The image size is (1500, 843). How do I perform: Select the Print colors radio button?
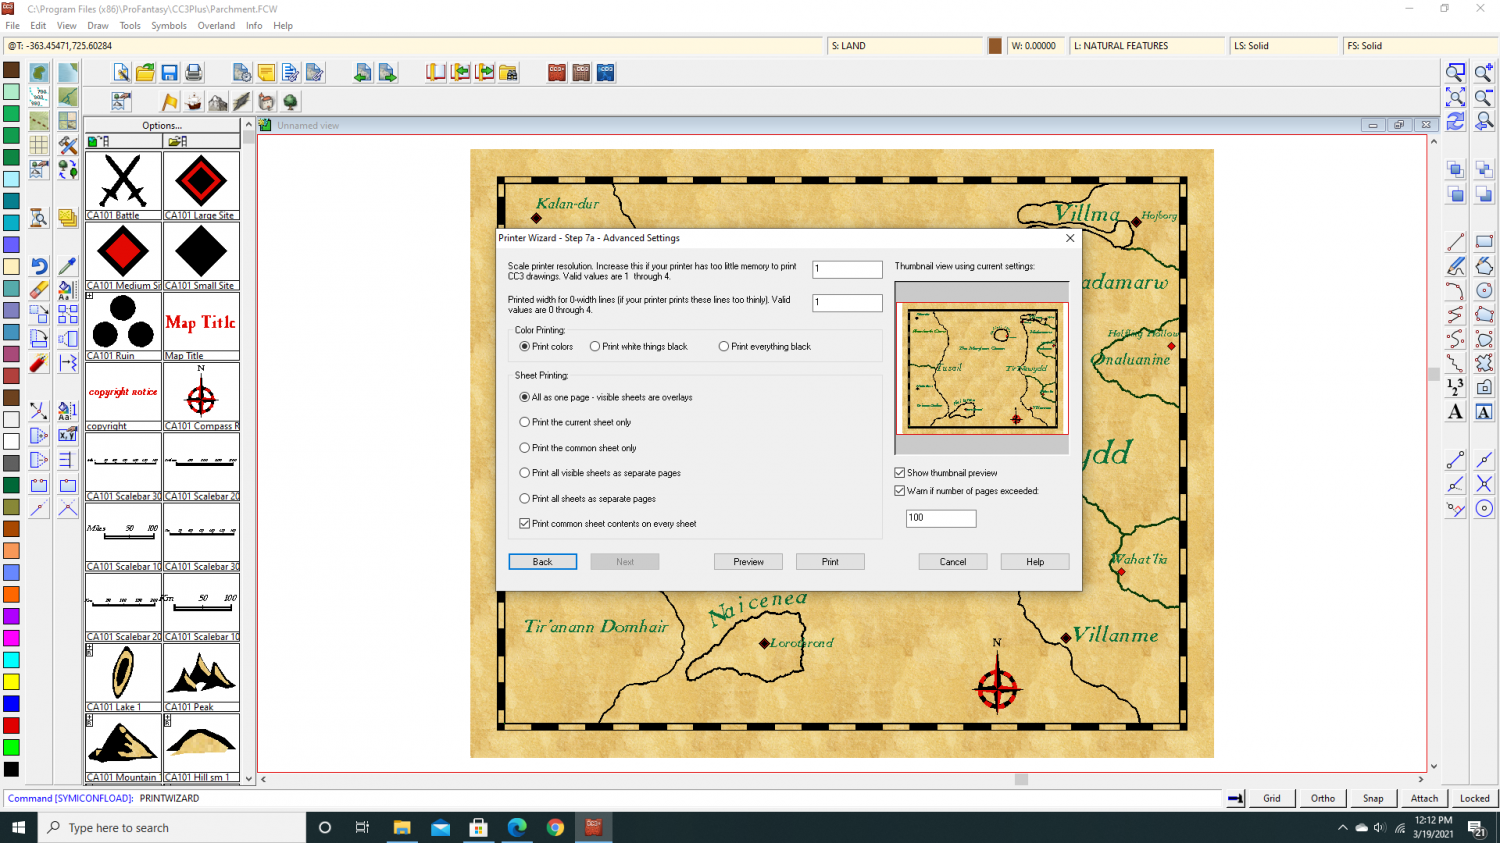(x=546, y=347)
